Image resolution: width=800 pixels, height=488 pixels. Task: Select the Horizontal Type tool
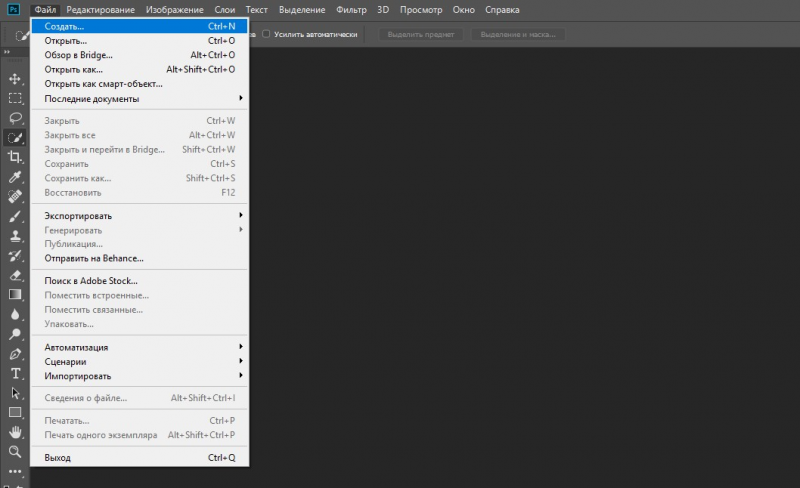coord(15,374)
